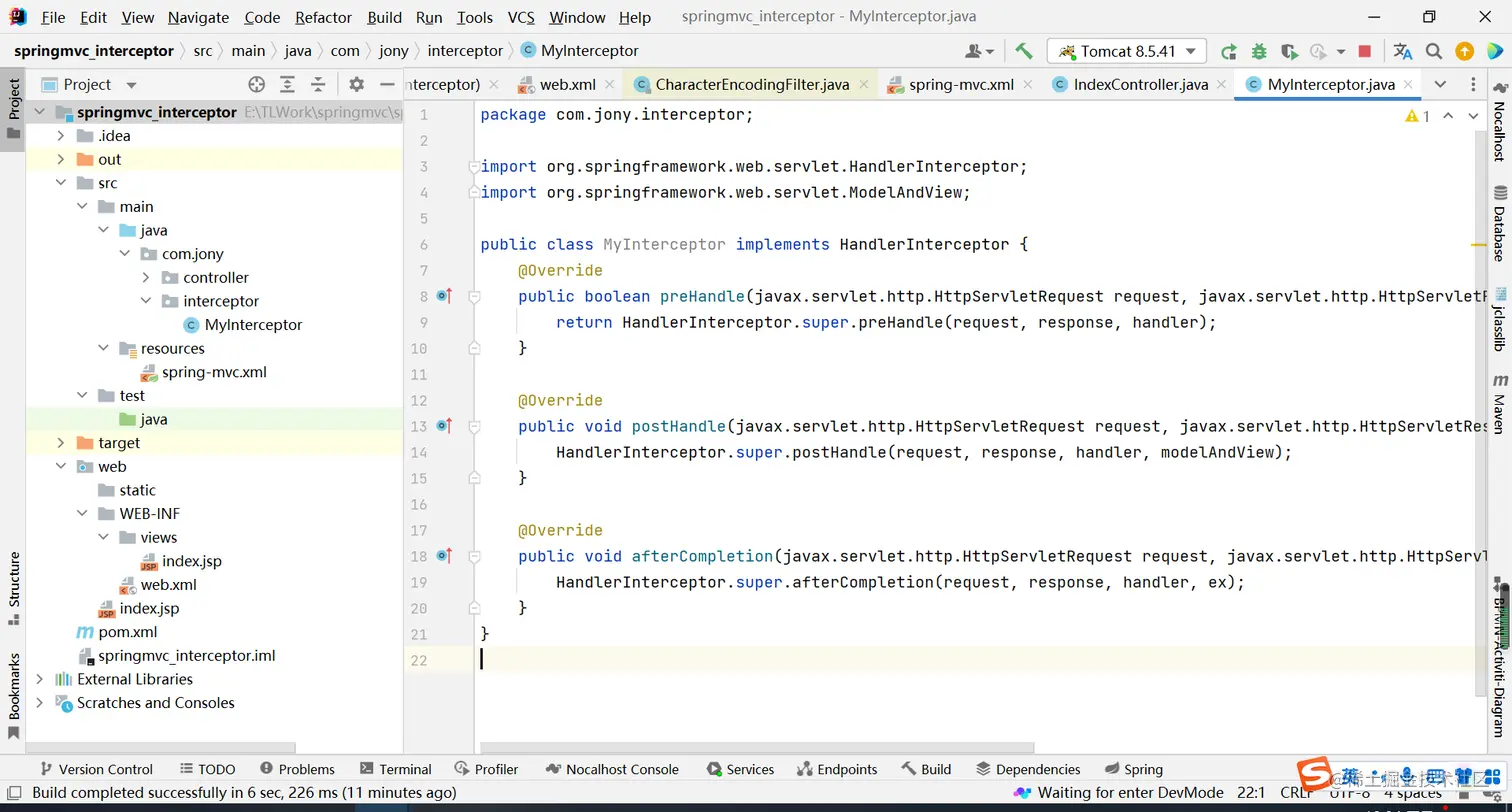Stop the running server with red square
The height and width of the screenshot is (812, 1512).
[x=1365, y=51]
